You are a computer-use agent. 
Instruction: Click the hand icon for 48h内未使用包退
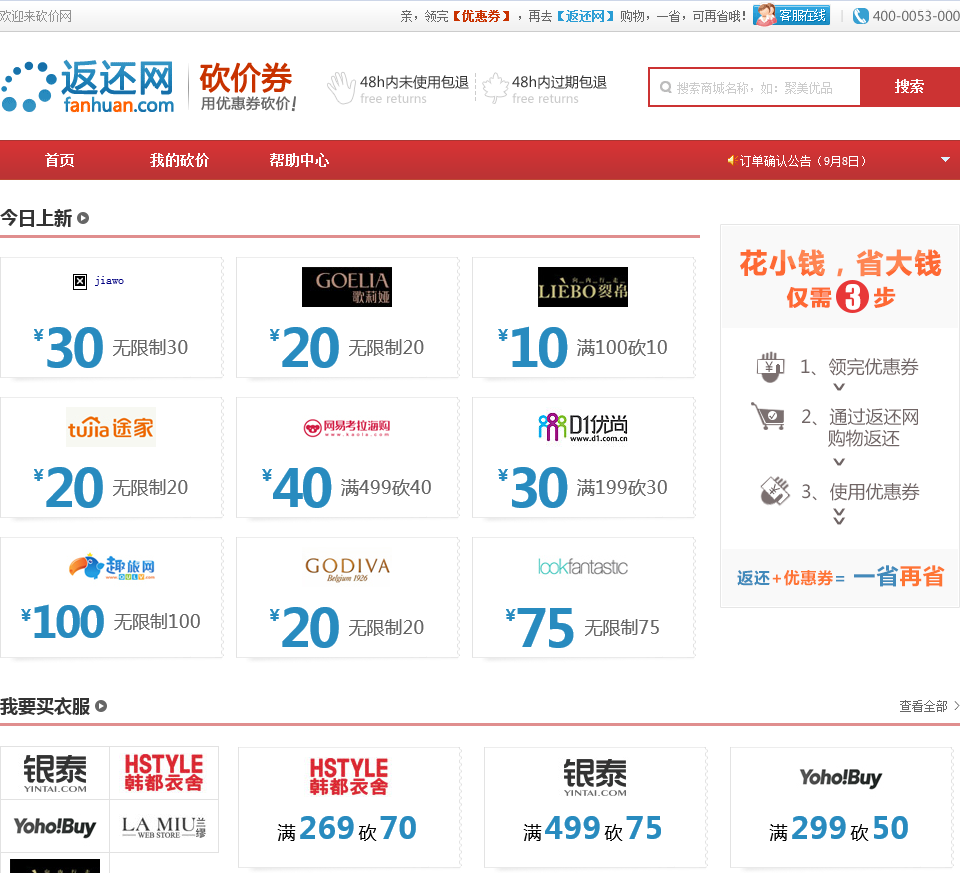(x=342, y=88)
